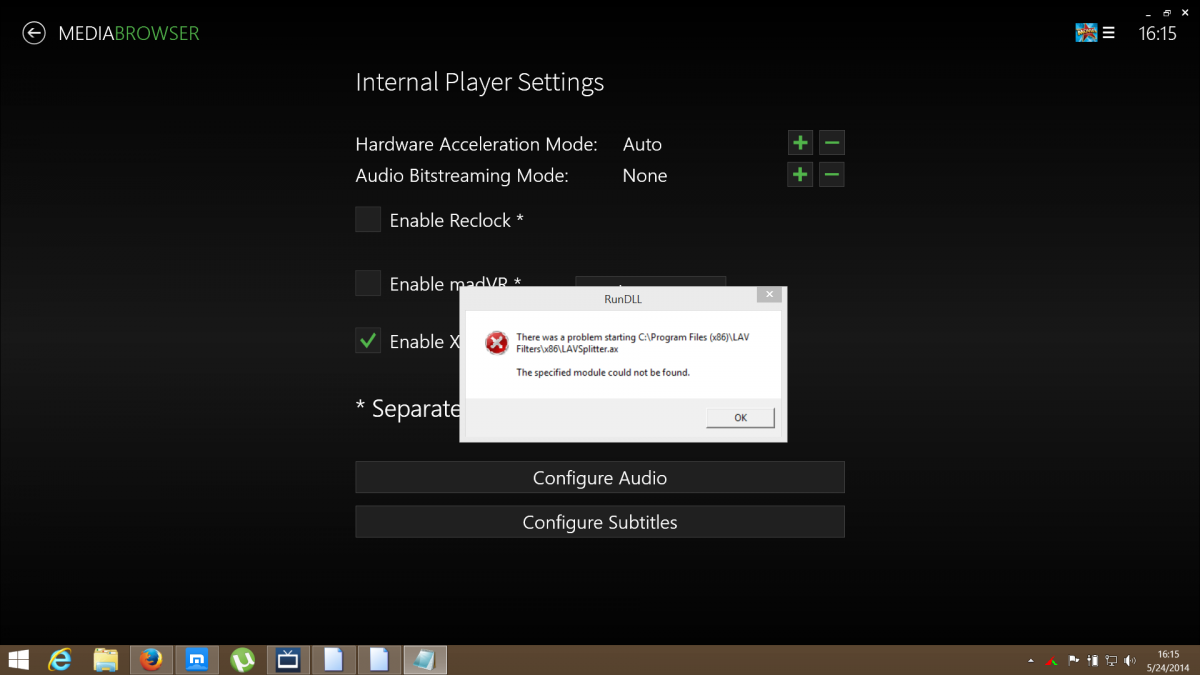This screenshot has height=675, width=1200.
Task: Open Configure Audio settings
Action: (x=600, y=478)
